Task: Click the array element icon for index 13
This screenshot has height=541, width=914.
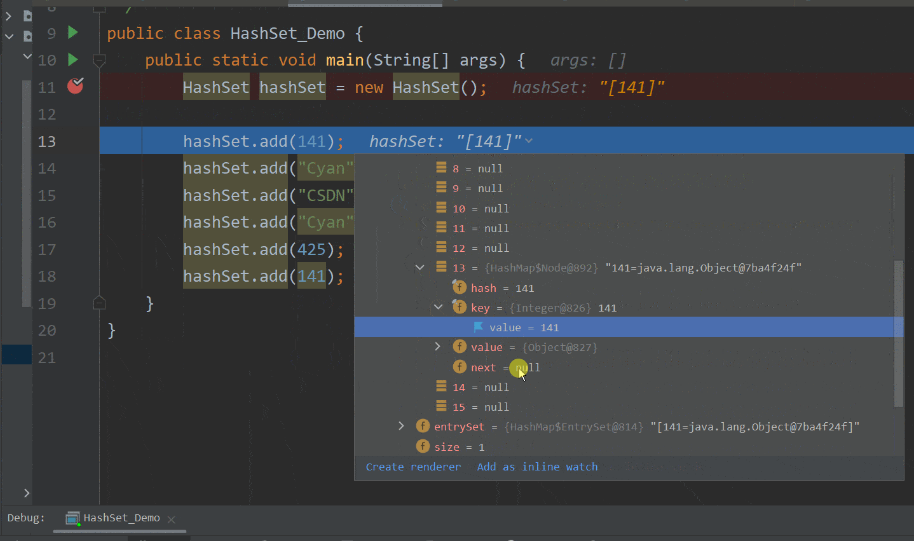Action: (x=441, y=267)
